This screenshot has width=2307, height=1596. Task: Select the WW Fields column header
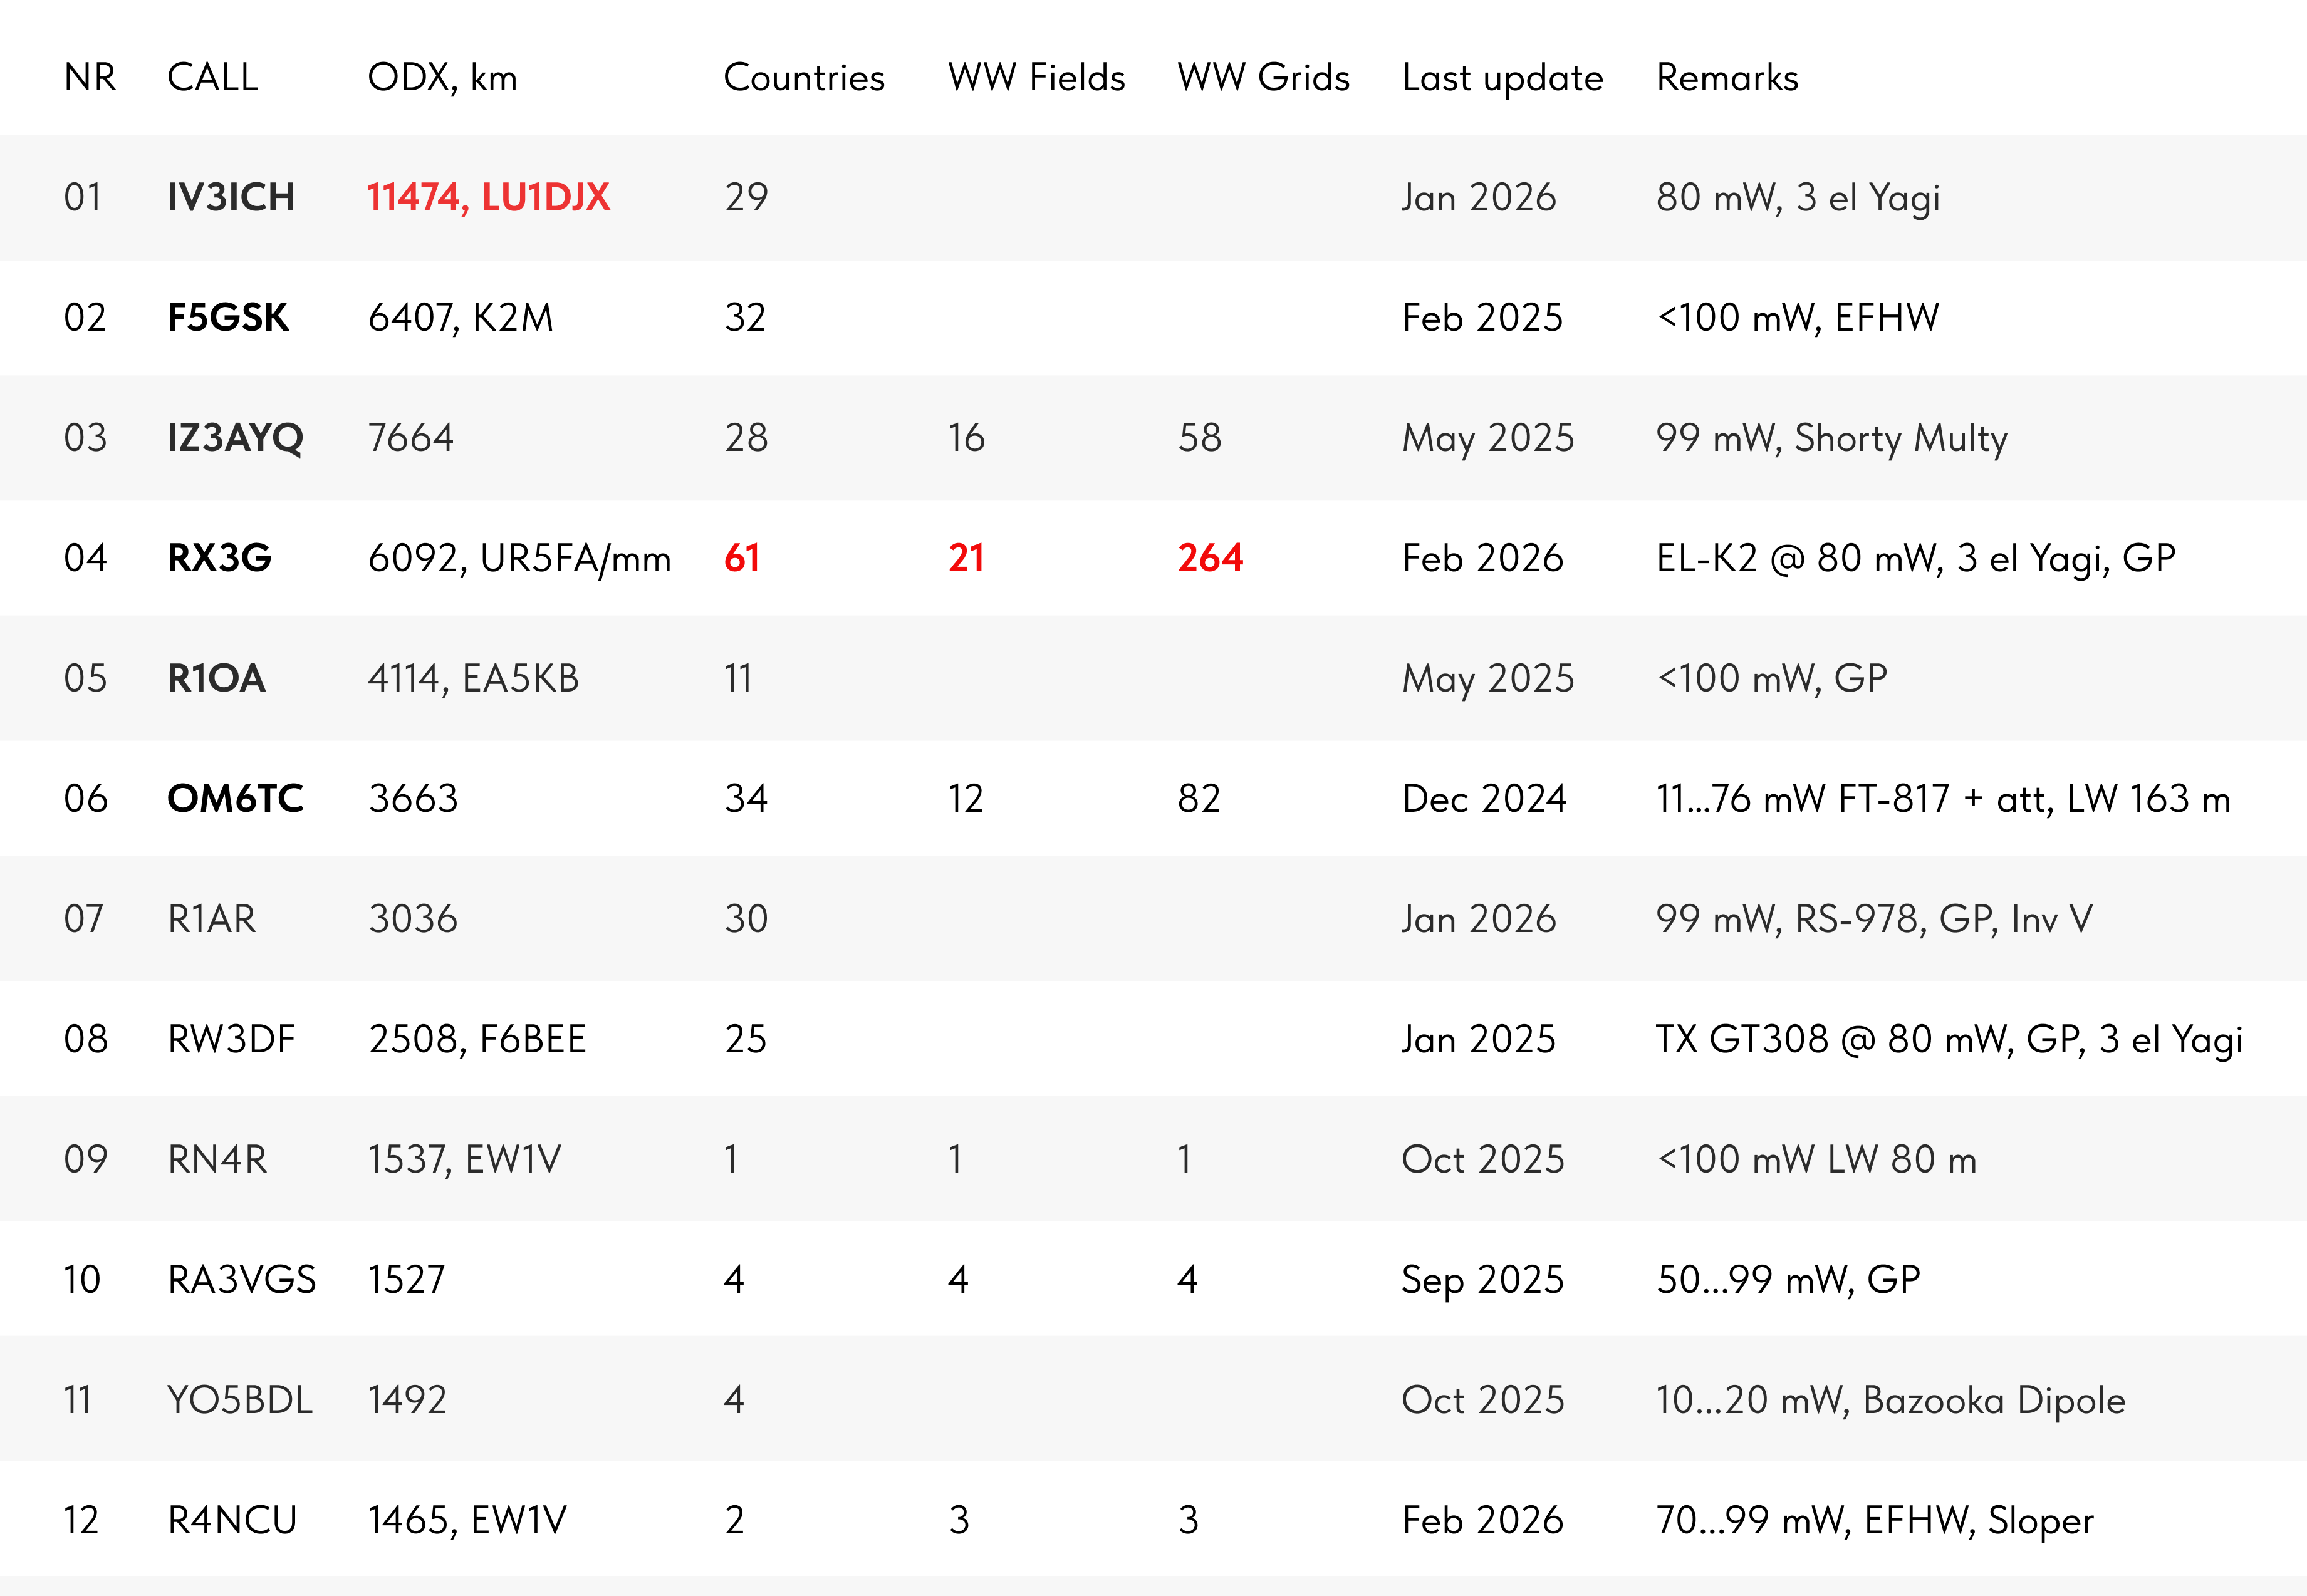(1036, 77)
